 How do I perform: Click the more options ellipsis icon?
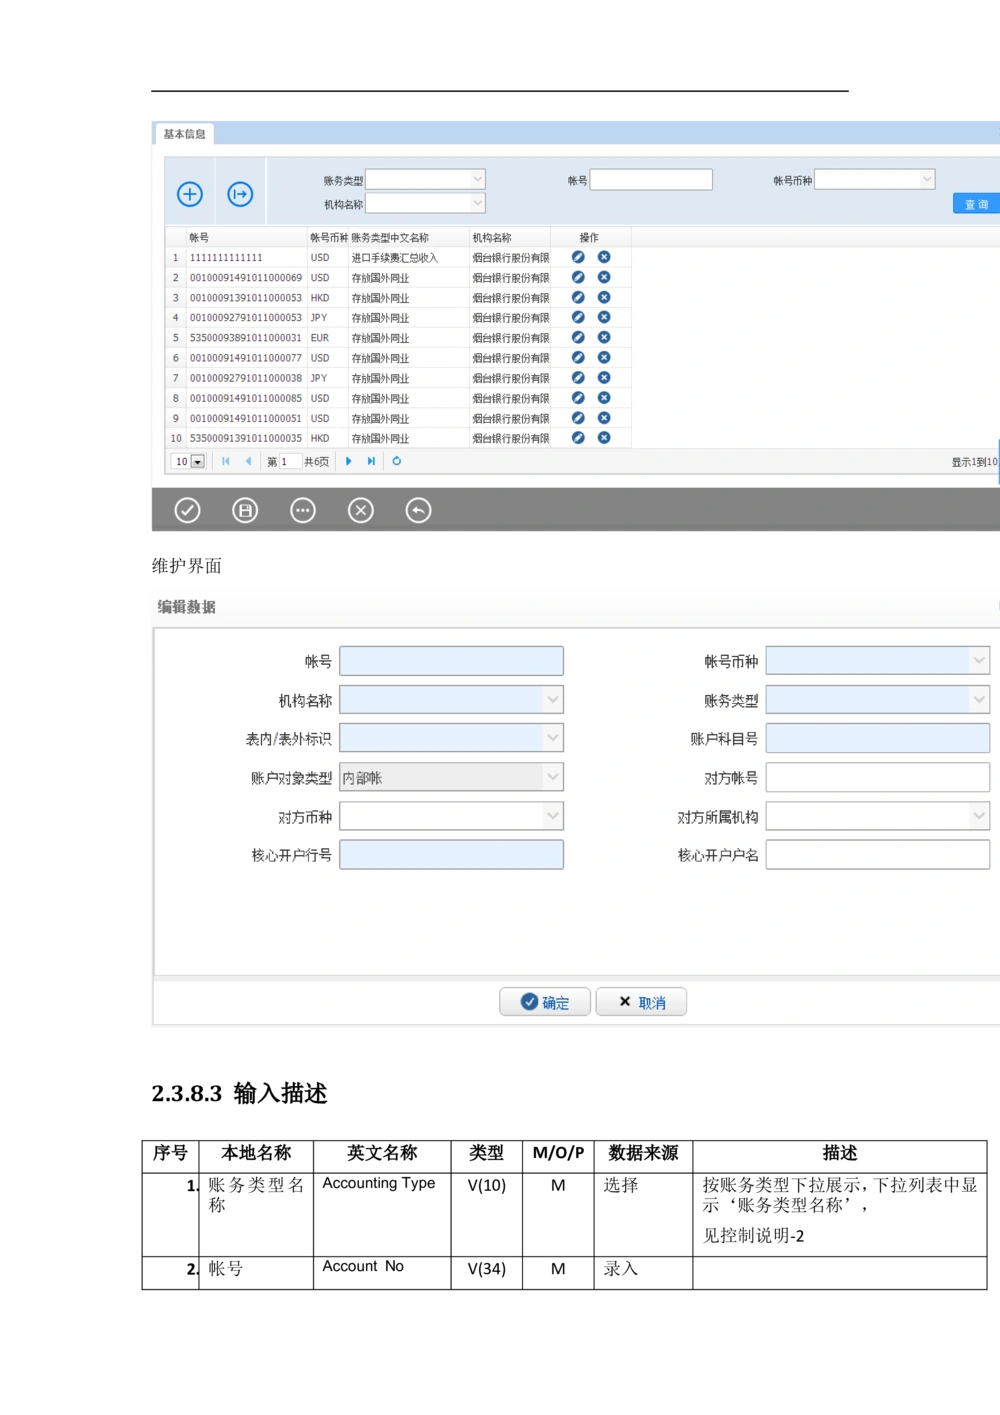[303, 511]
